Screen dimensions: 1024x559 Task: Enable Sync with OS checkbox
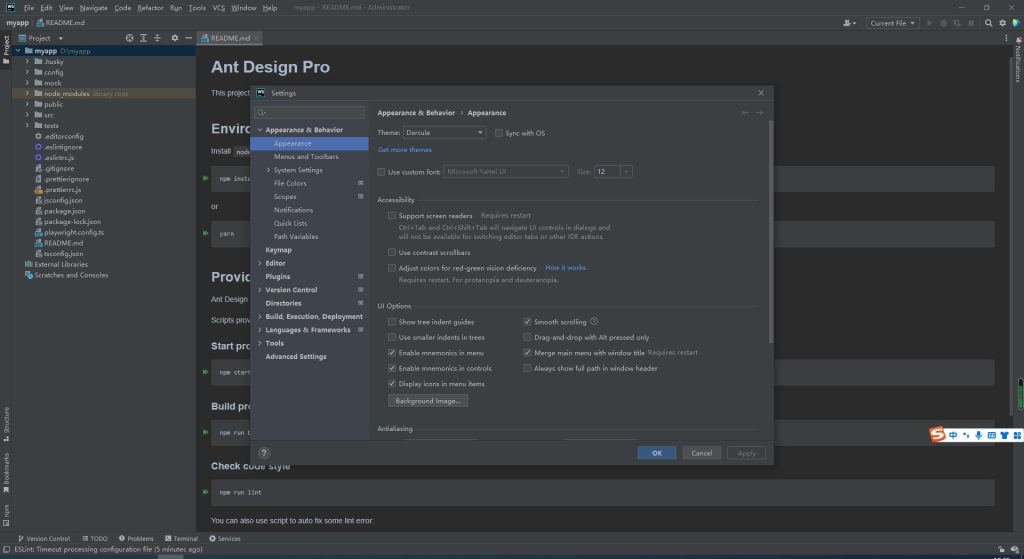coord(499,133)
